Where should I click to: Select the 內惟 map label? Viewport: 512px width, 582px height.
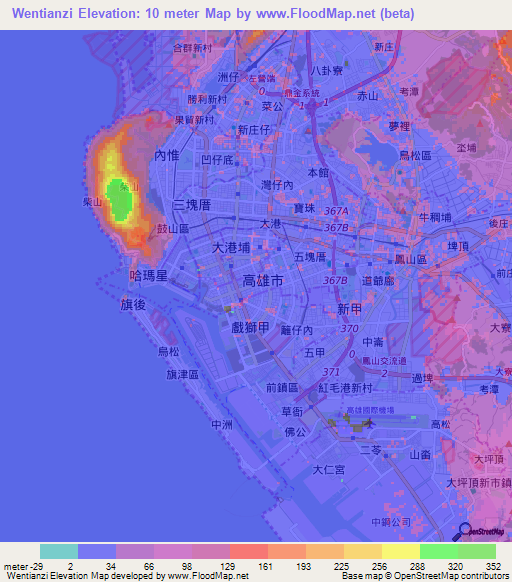point(167,156)
